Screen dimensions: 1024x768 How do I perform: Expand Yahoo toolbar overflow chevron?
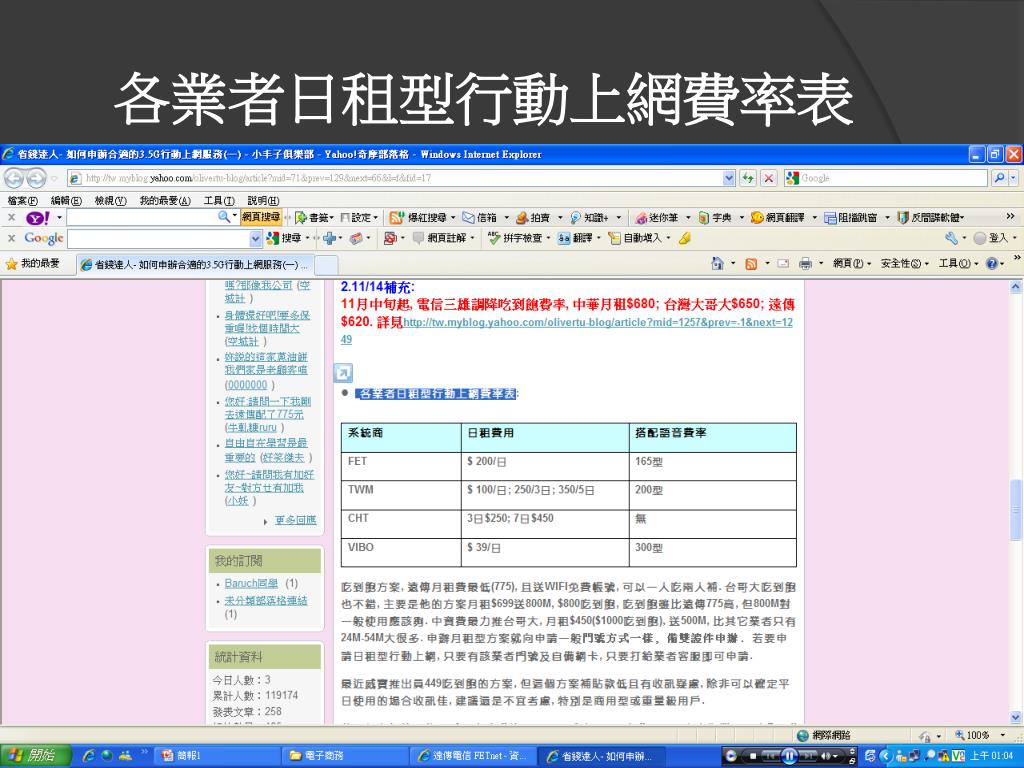(x=1010, y=217)
